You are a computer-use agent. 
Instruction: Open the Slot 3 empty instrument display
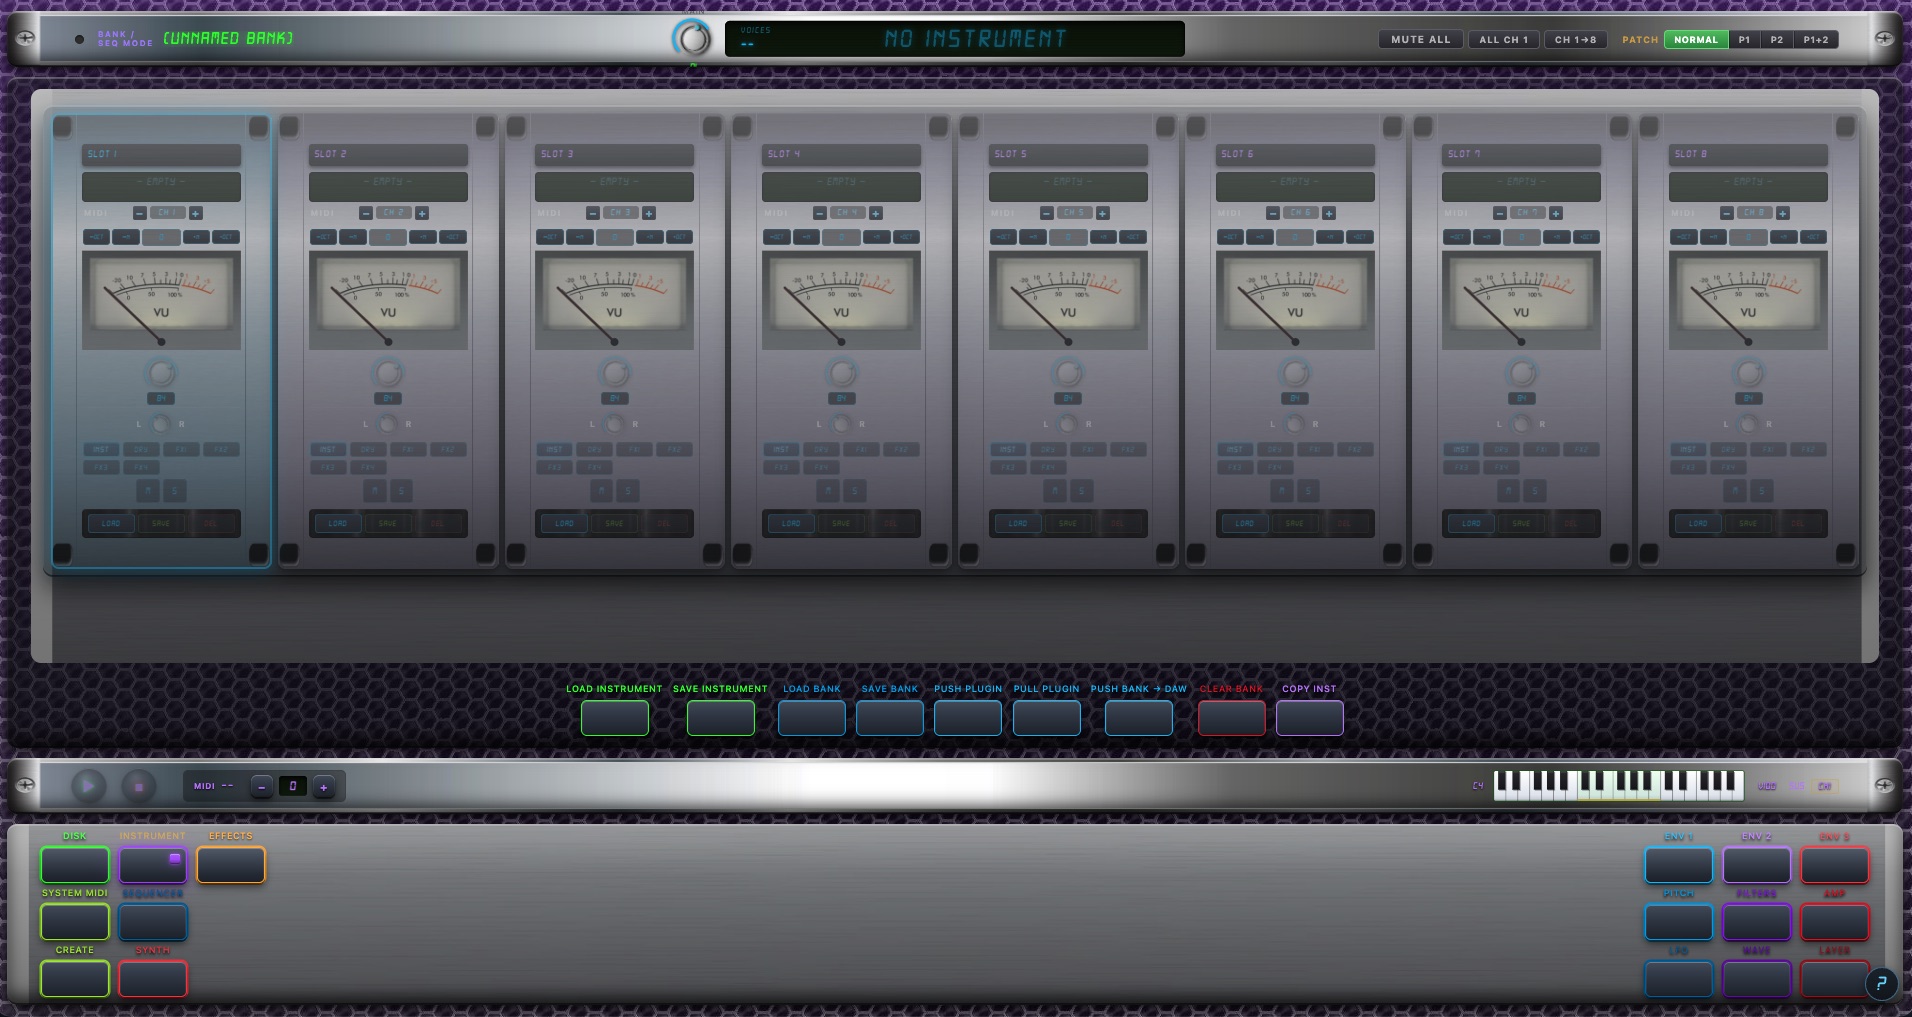click(x=614, y=186)
